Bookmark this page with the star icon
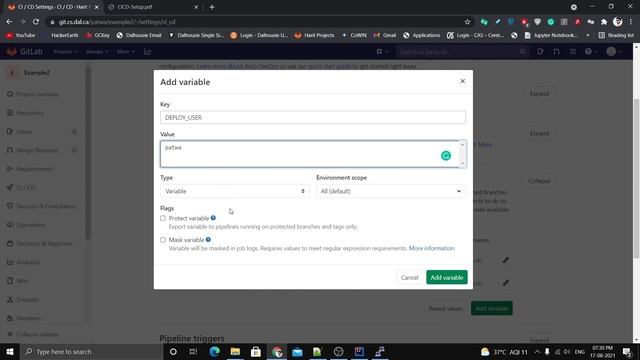 pyautogui.click(x=467, y=22)
